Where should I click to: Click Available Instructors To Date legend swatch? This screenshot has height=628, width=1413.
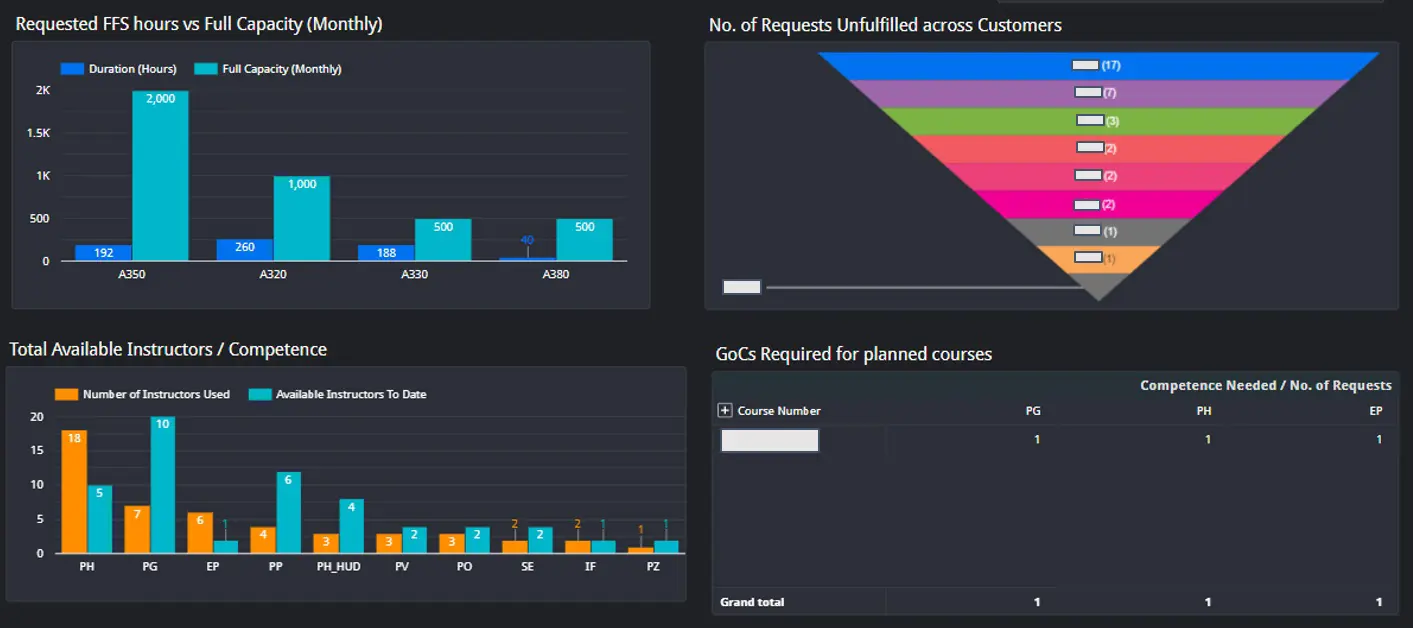coord(260,394)
